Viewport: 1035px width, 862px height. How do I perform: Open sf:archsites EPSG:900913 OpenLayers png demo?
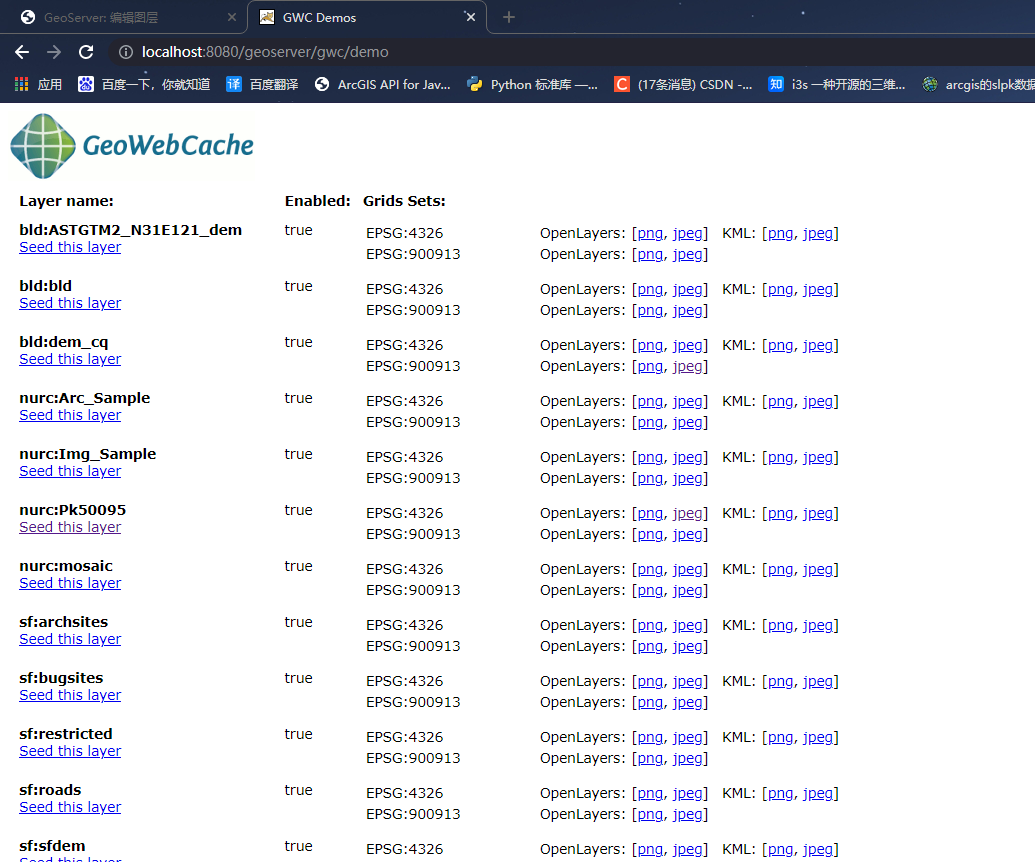click(650, 647)
